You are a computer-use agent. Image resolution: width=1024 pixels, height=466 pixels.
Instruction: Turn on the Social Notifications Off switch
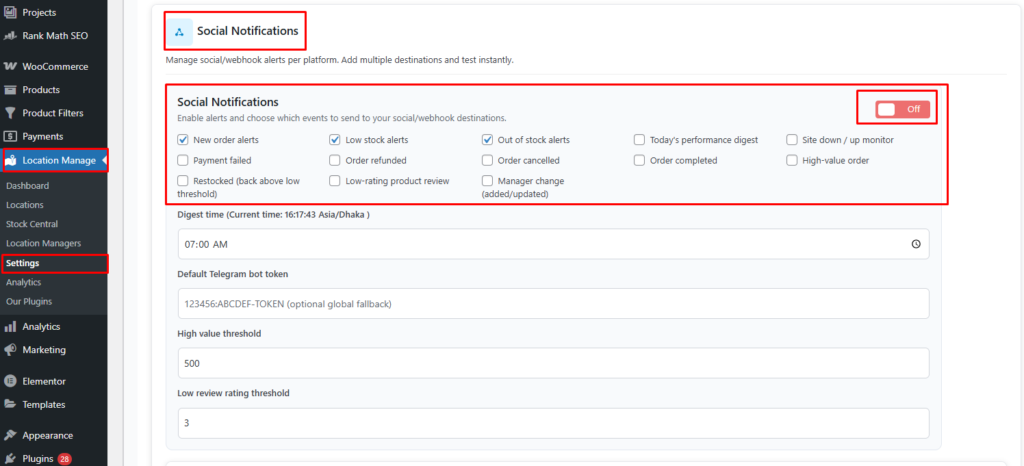pos(902,109)
